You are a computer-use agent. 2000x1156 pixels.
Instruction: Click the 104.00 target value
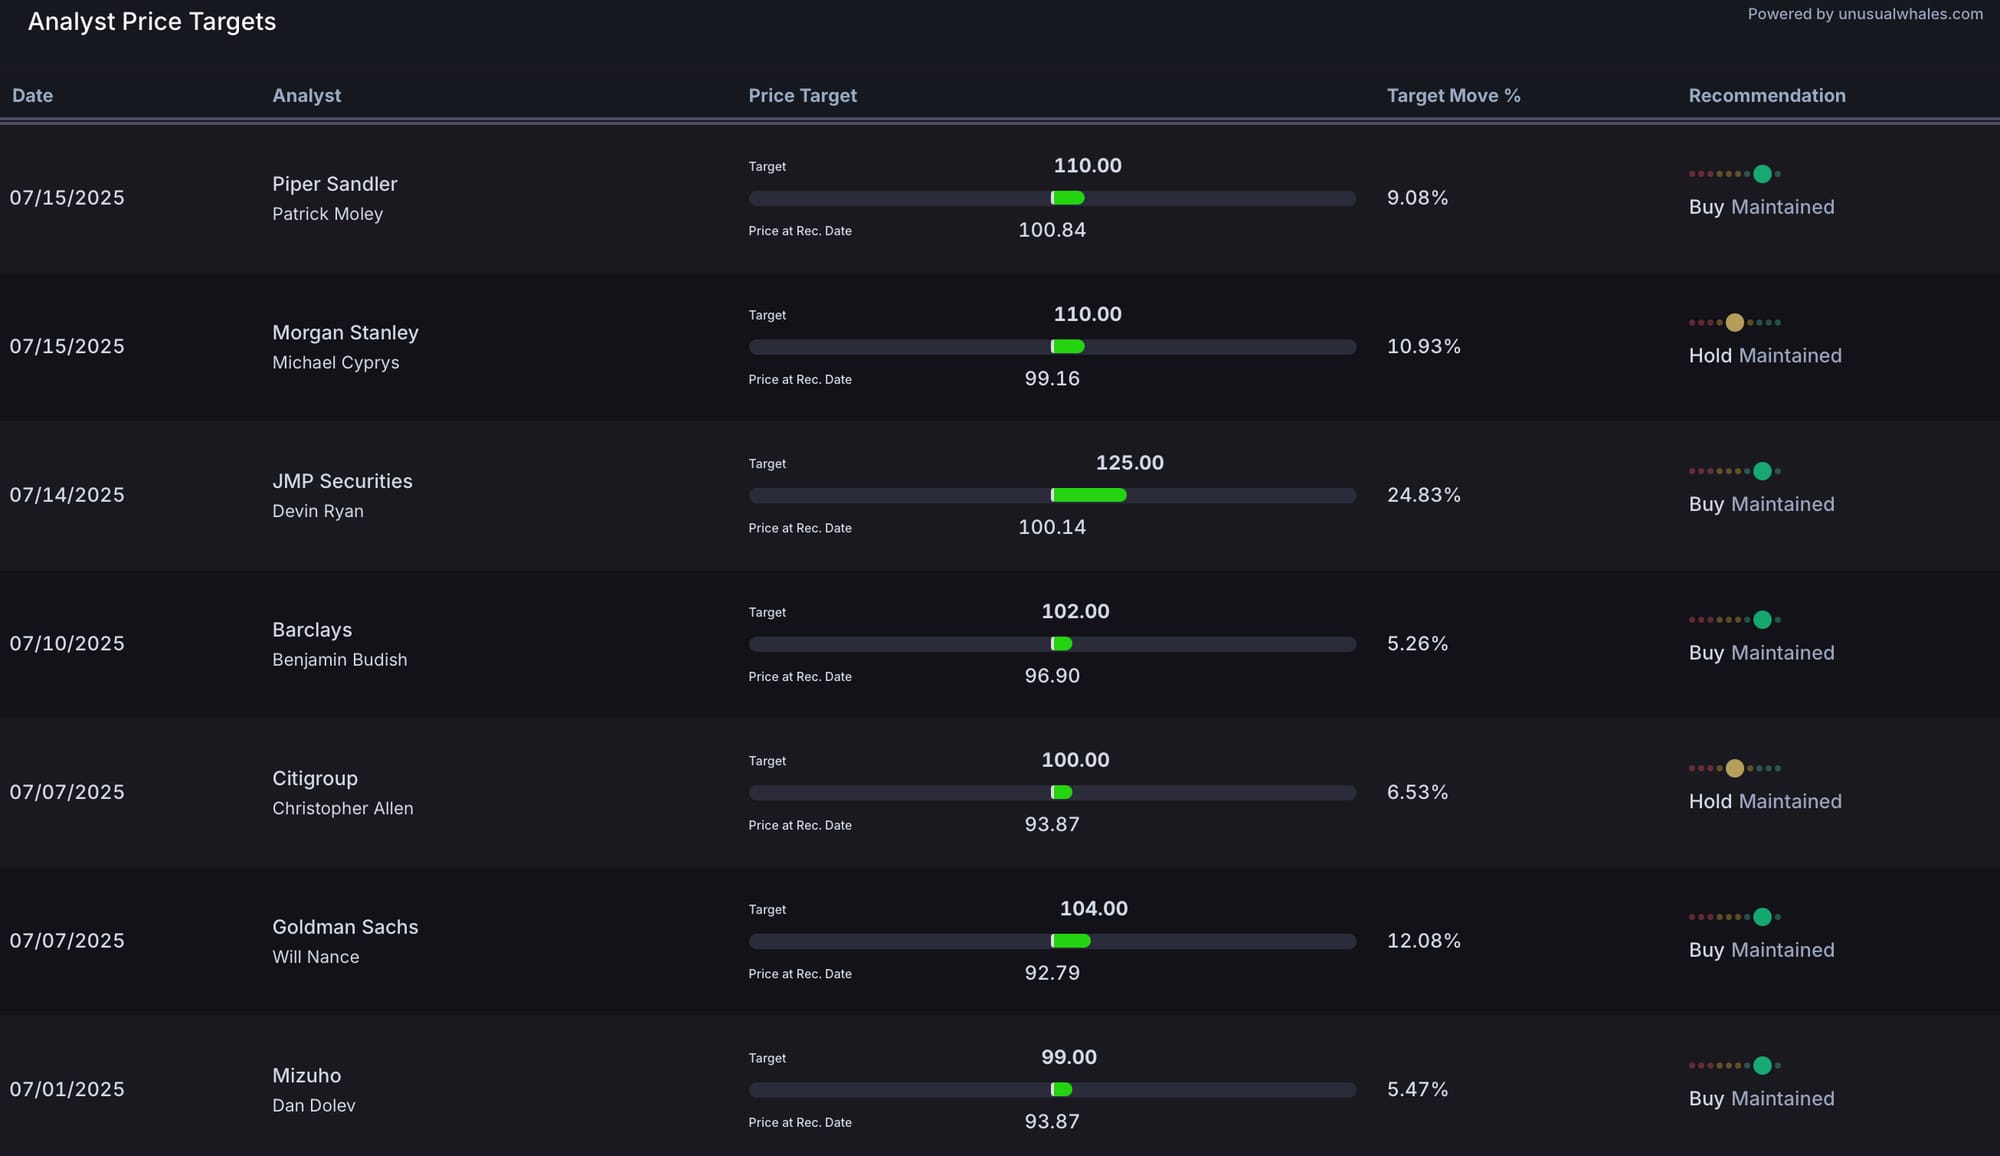pos(1094,909)
